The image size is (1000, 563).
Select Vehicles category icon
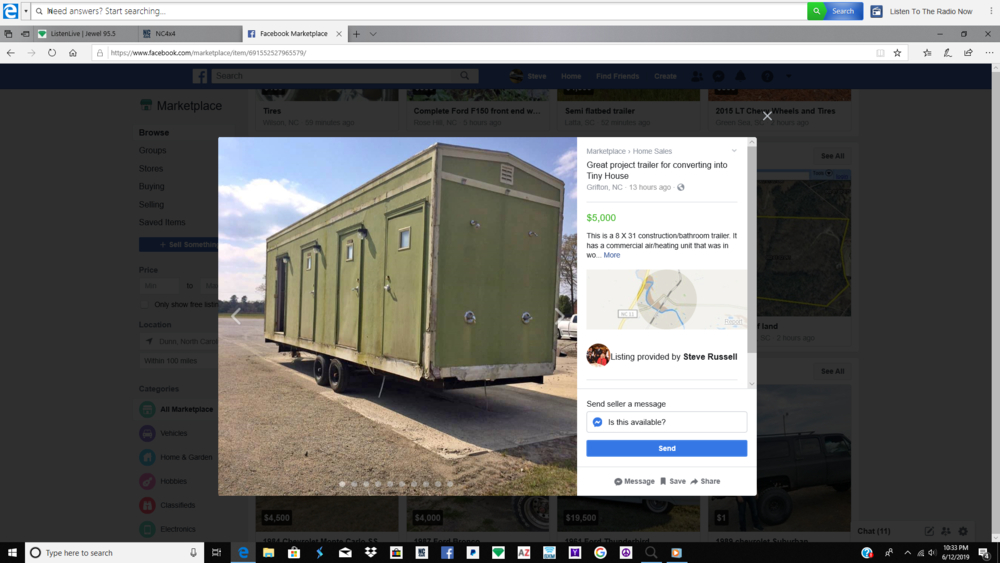147,434
